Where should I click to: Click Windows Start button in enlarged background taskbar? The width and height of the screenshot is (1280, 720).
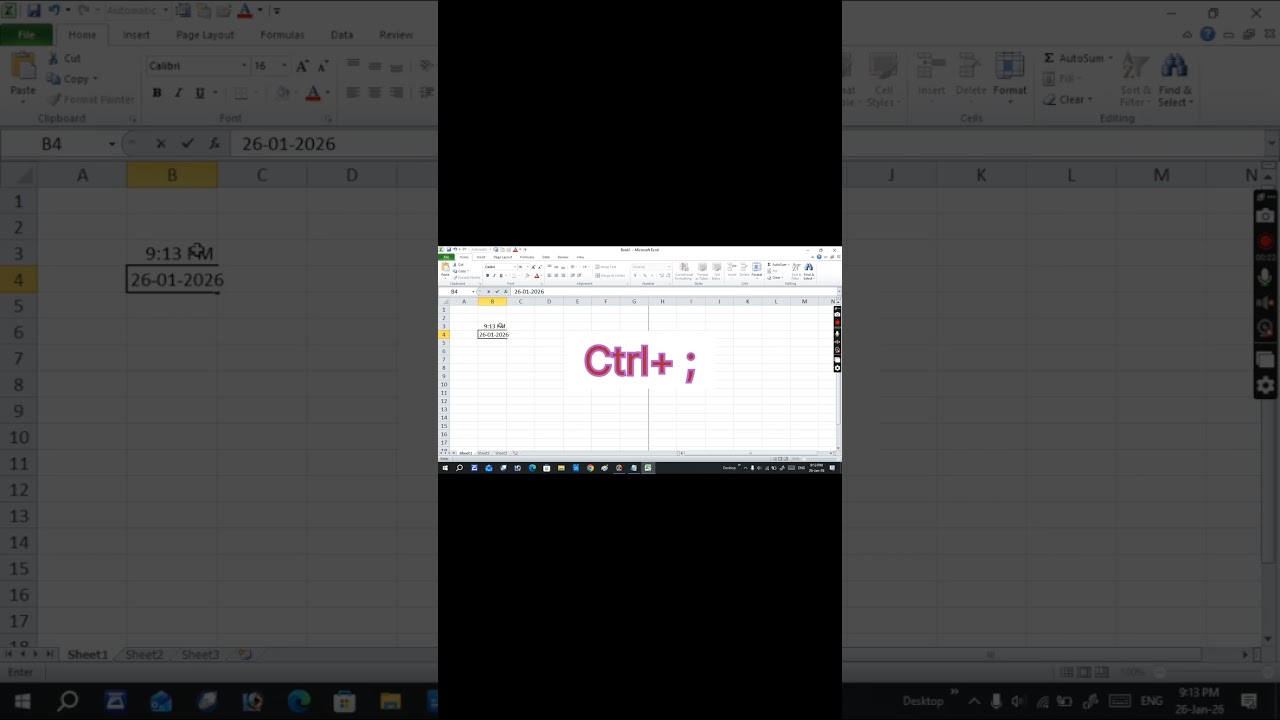point(21,701)
